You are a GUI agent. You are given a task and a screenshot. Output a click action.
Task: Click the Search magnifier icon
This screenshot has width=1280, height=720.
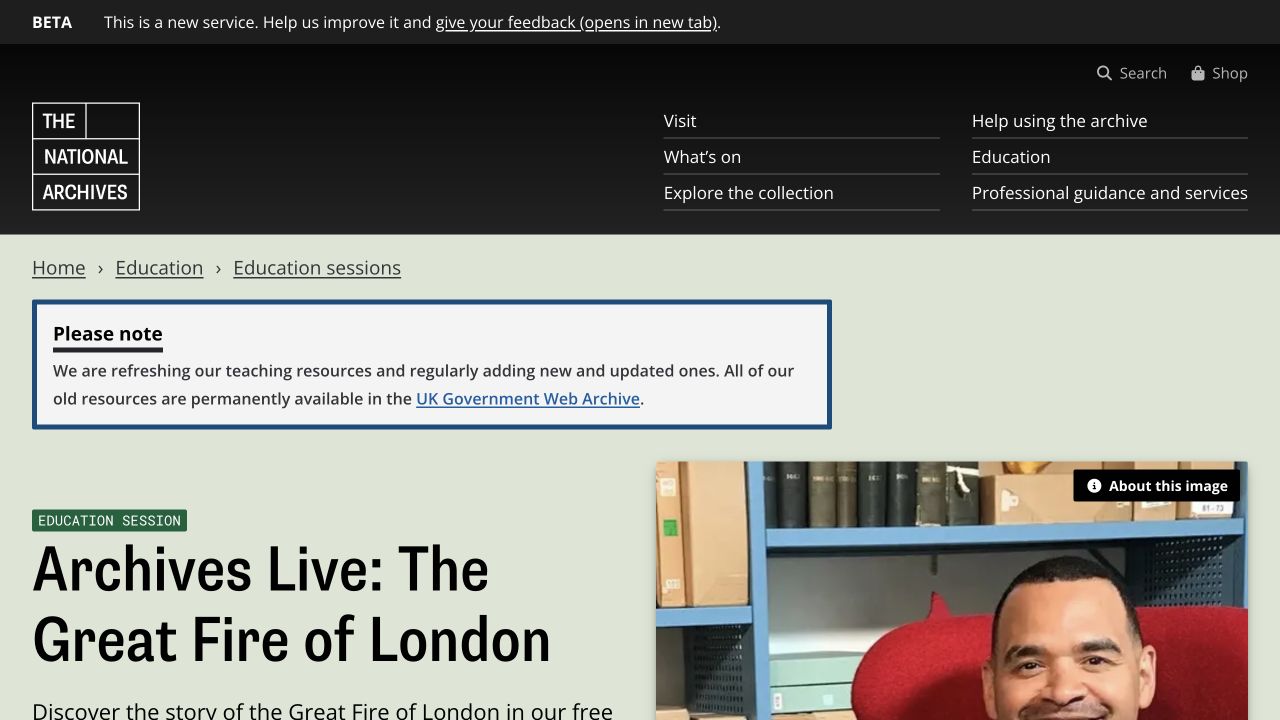click(x=1104, y=73)
